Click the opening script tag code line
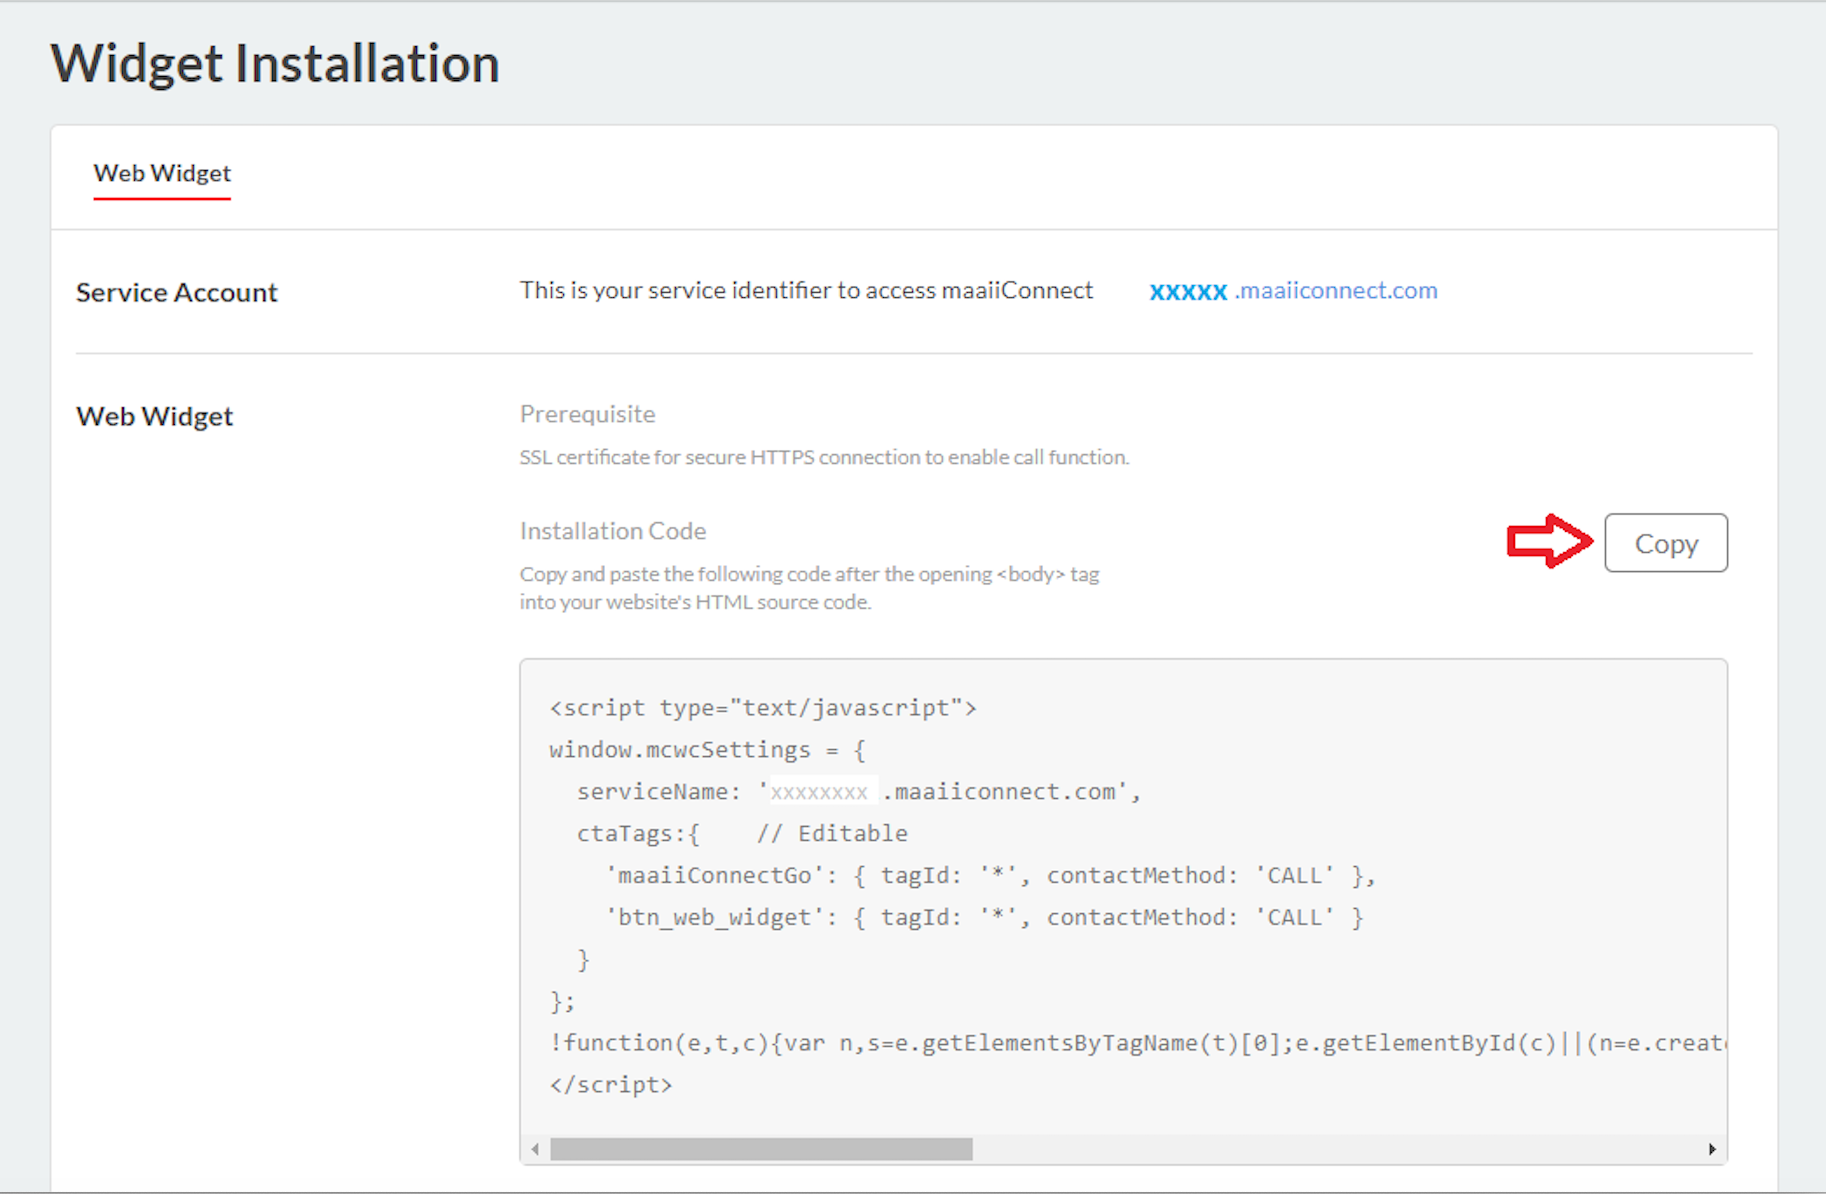Image resolution: width=1826 pixels, height=1194 pixels. 763,708
